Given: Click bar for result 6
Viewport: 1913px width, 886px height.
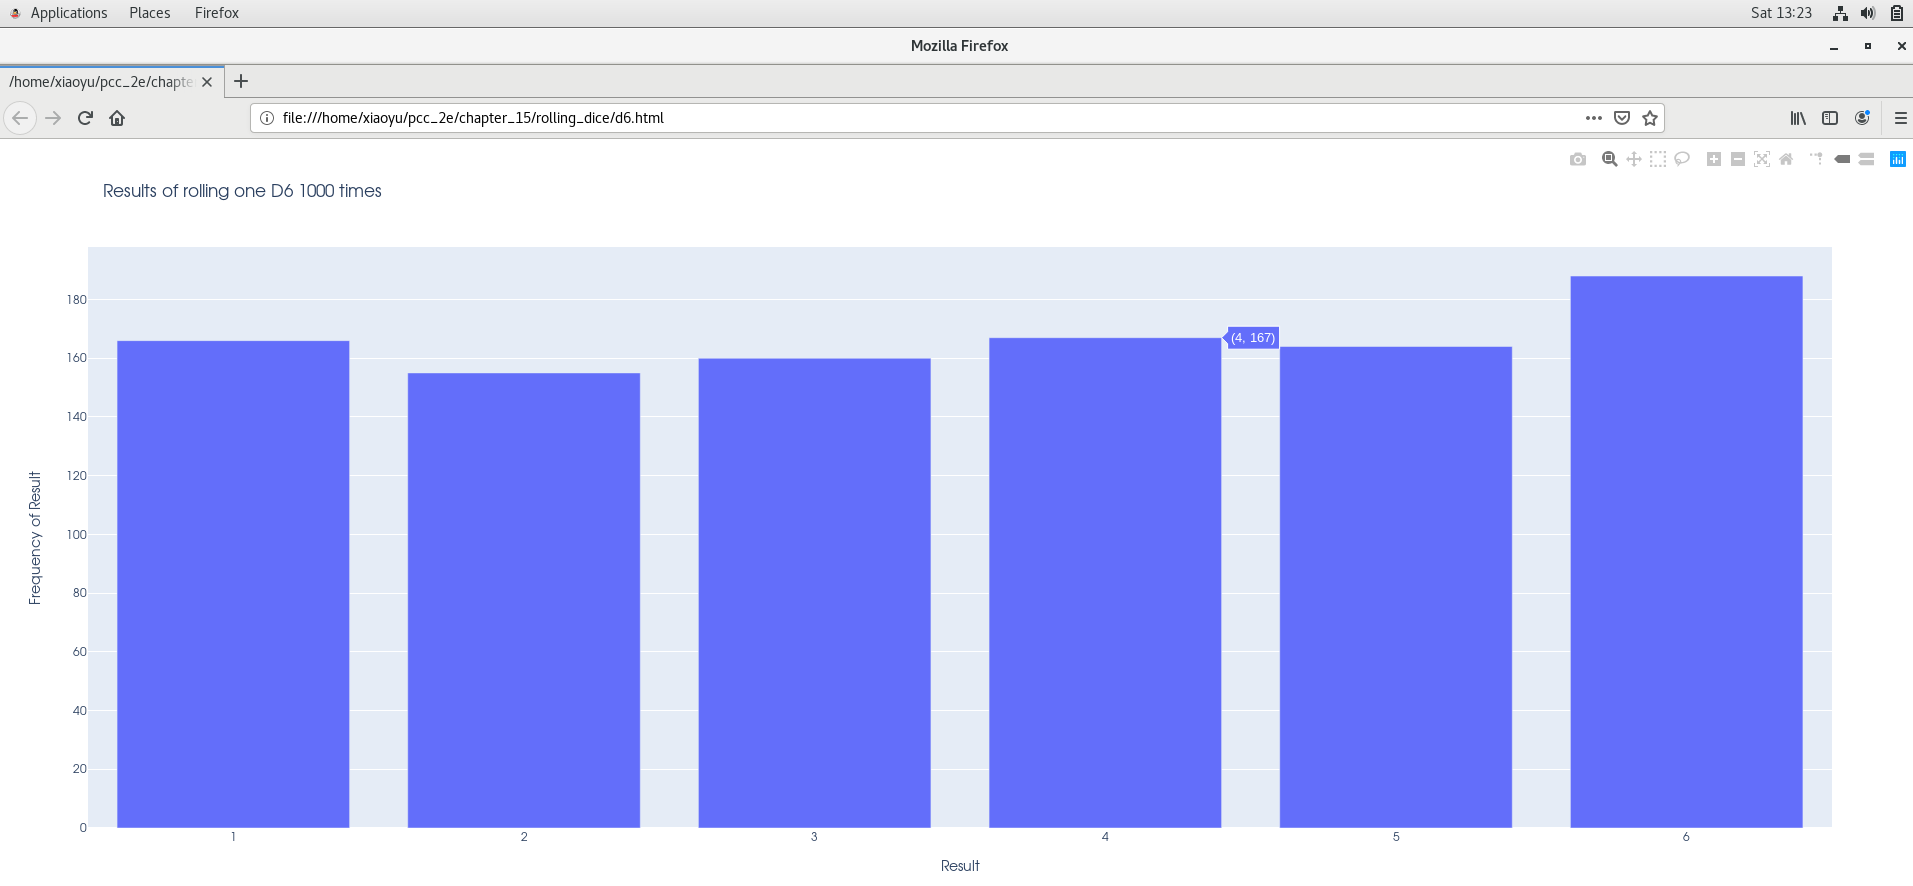Looking at the screenshot, I should coord(1686,552).
